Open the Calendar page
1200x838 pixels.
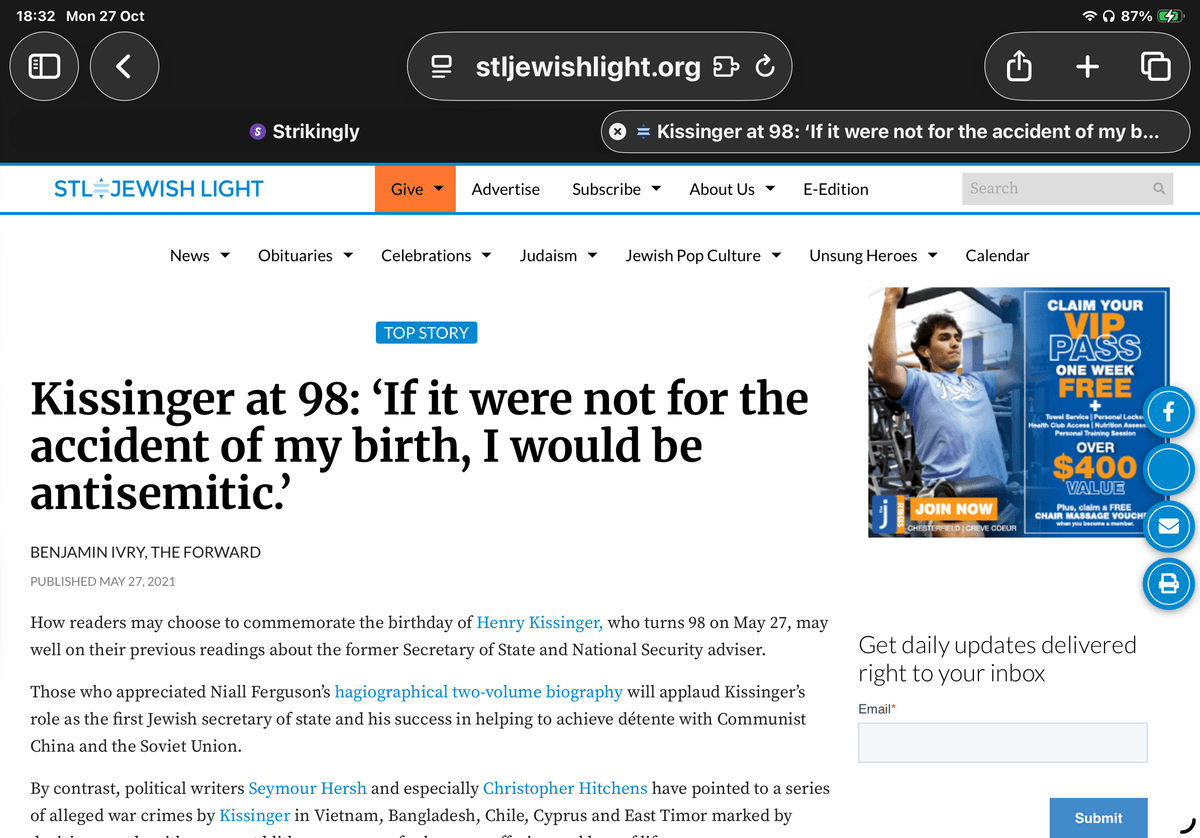coord(997,255)
